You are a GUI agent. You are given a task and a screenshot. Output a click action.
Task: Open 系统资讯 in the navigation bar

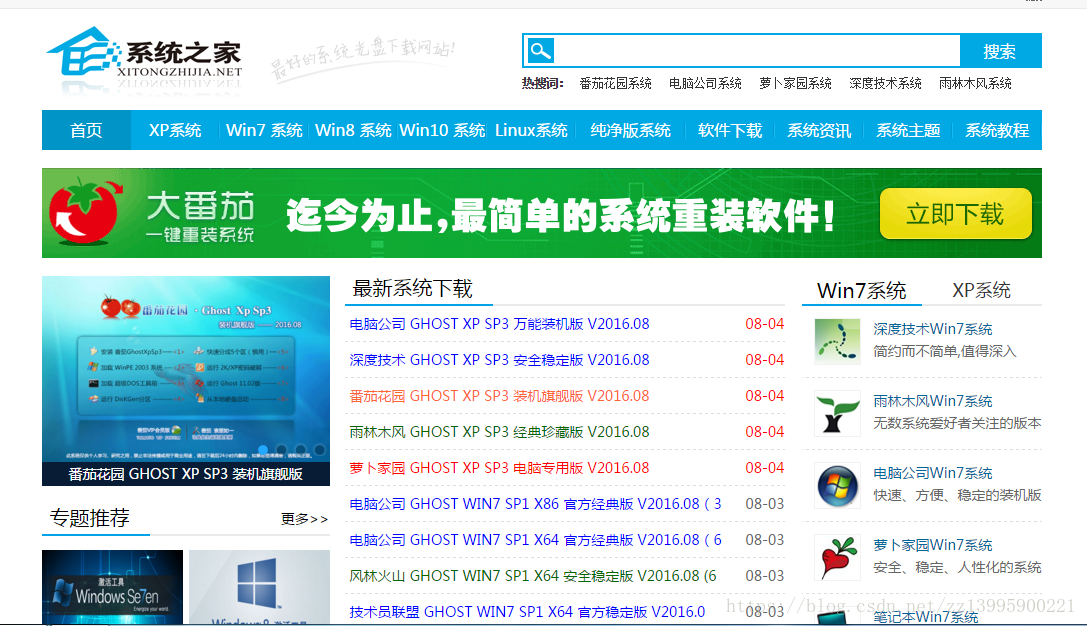[819, 130]
